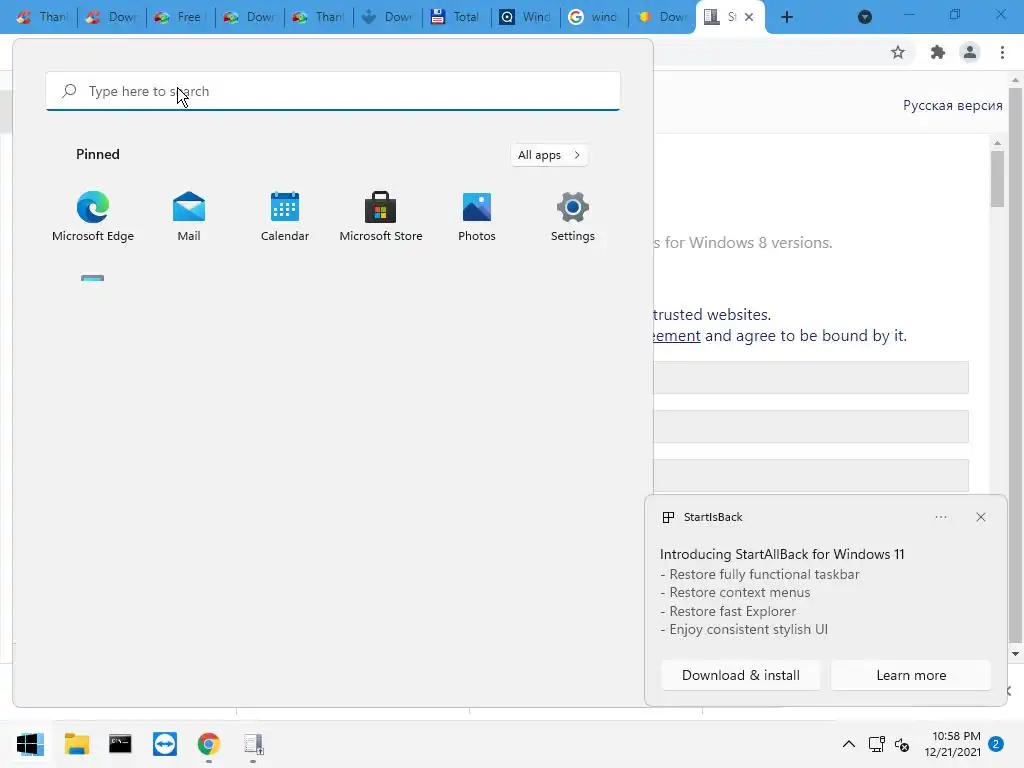1024x768 pixels.
Task: Open network status tray icon
Action: [x=876, y=744]
